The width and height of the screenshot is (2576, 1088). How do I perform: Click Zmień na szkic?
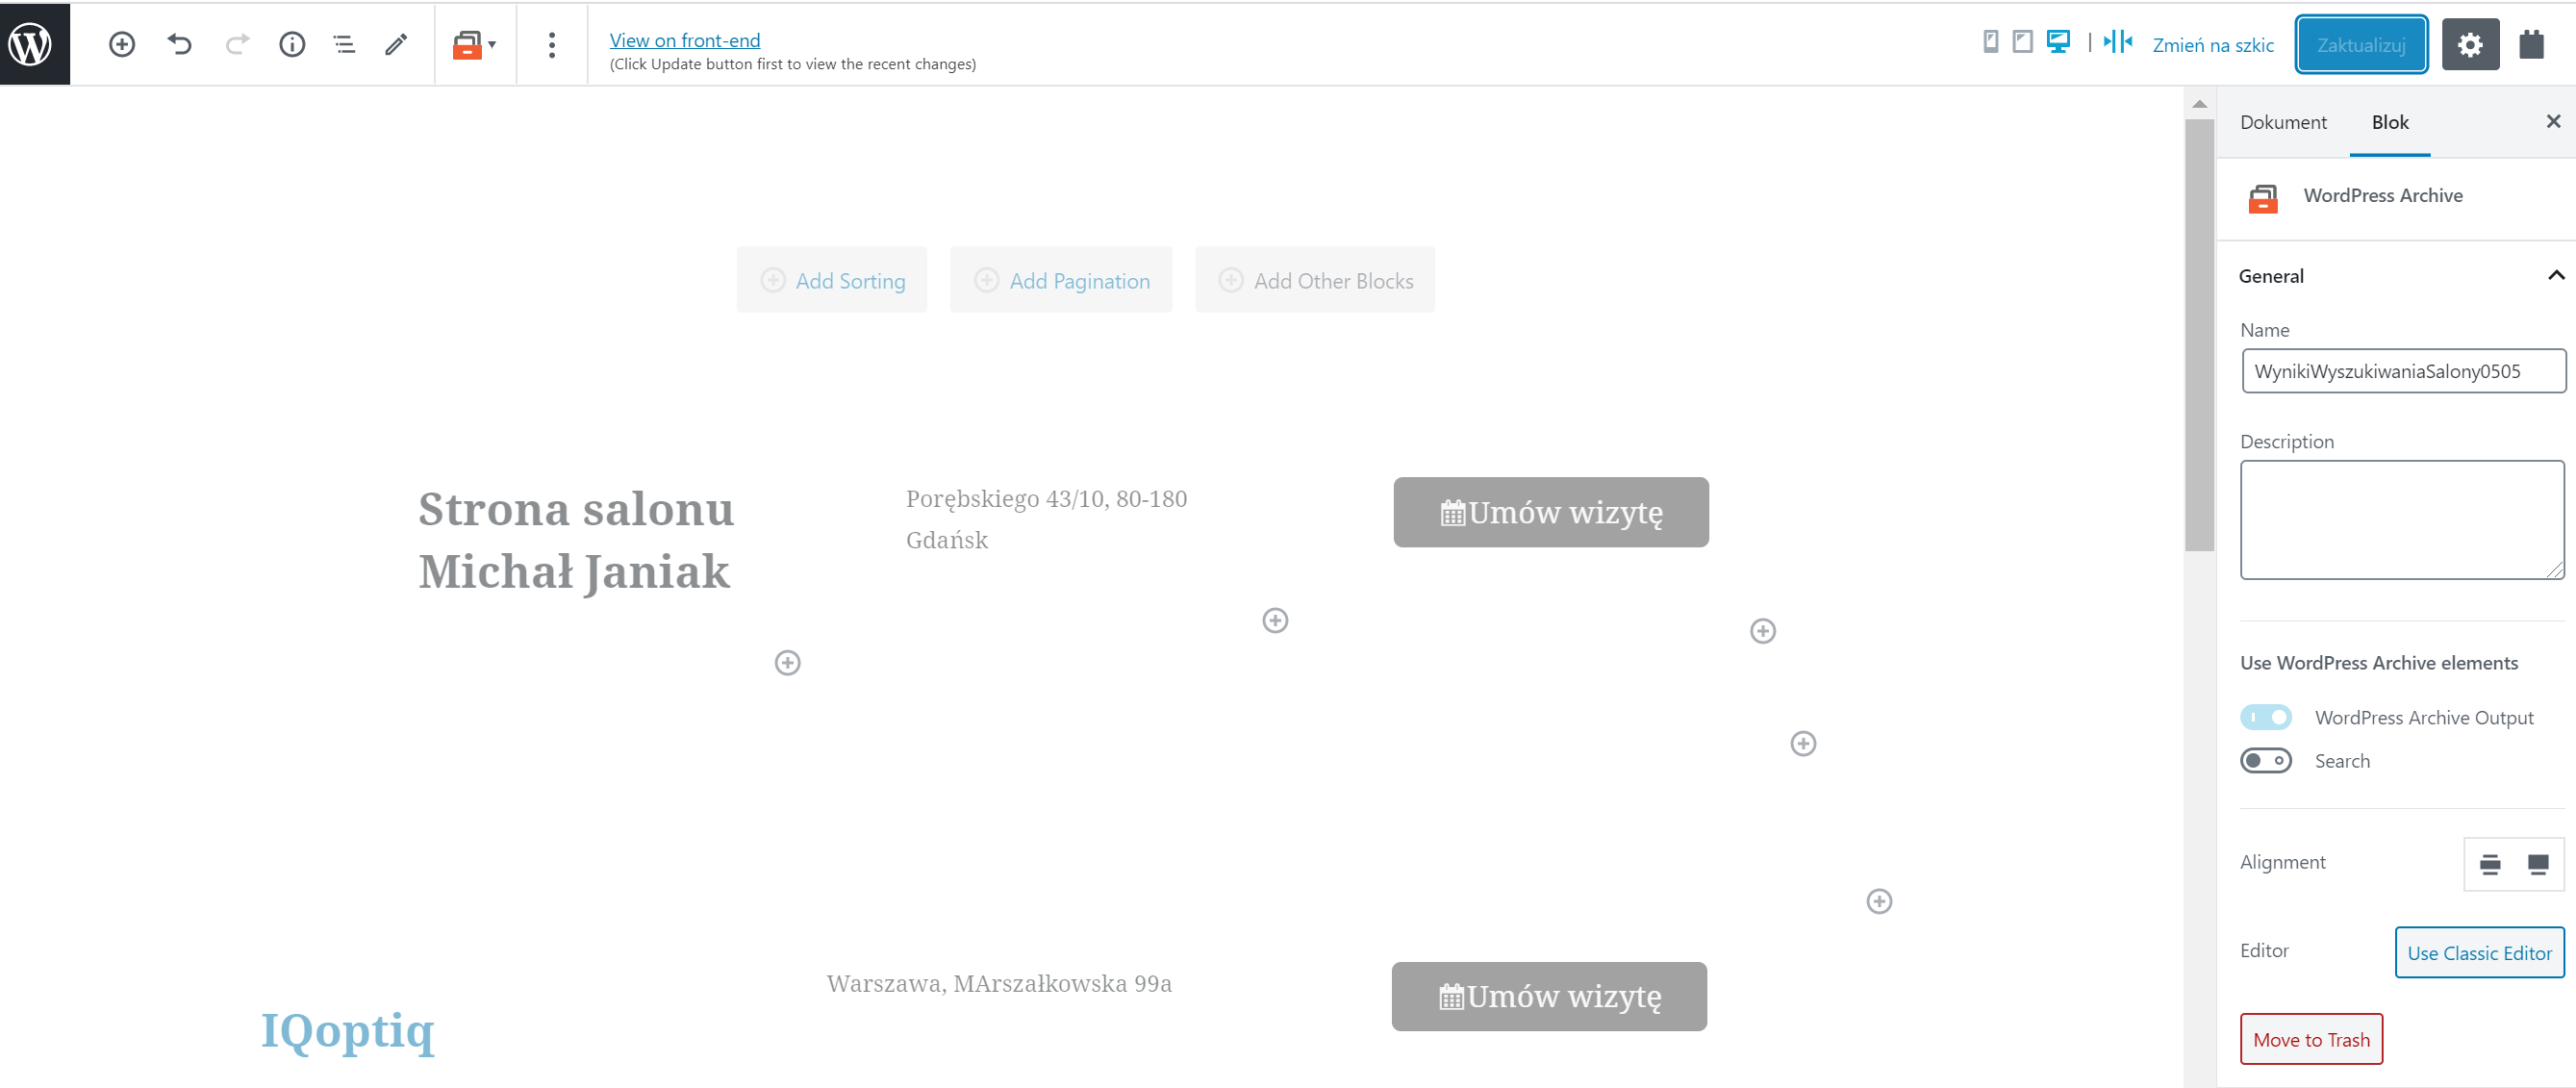click(2213, 45)
